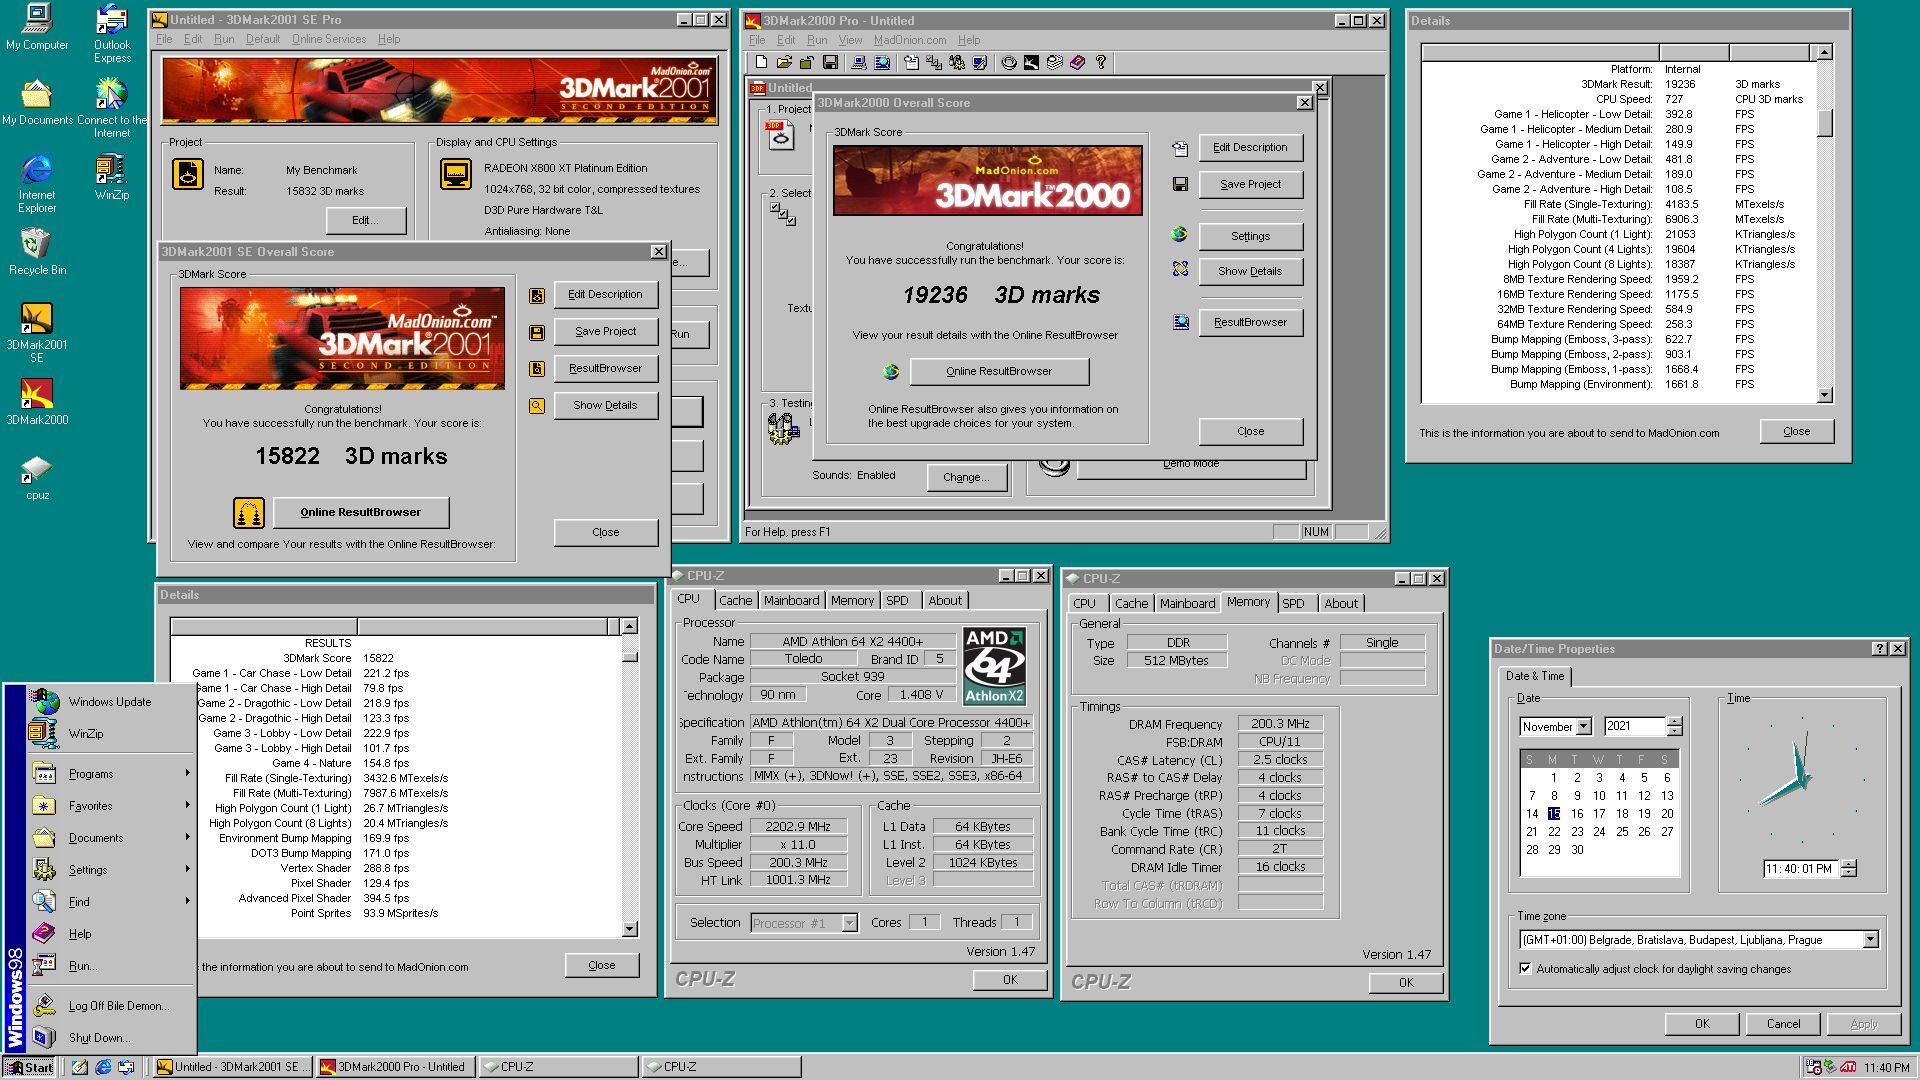The width and height of the screenshot is (1920, 1080).
Task: Open Online Services menu in 3DMark2001
Action: (x=329, y=39)
